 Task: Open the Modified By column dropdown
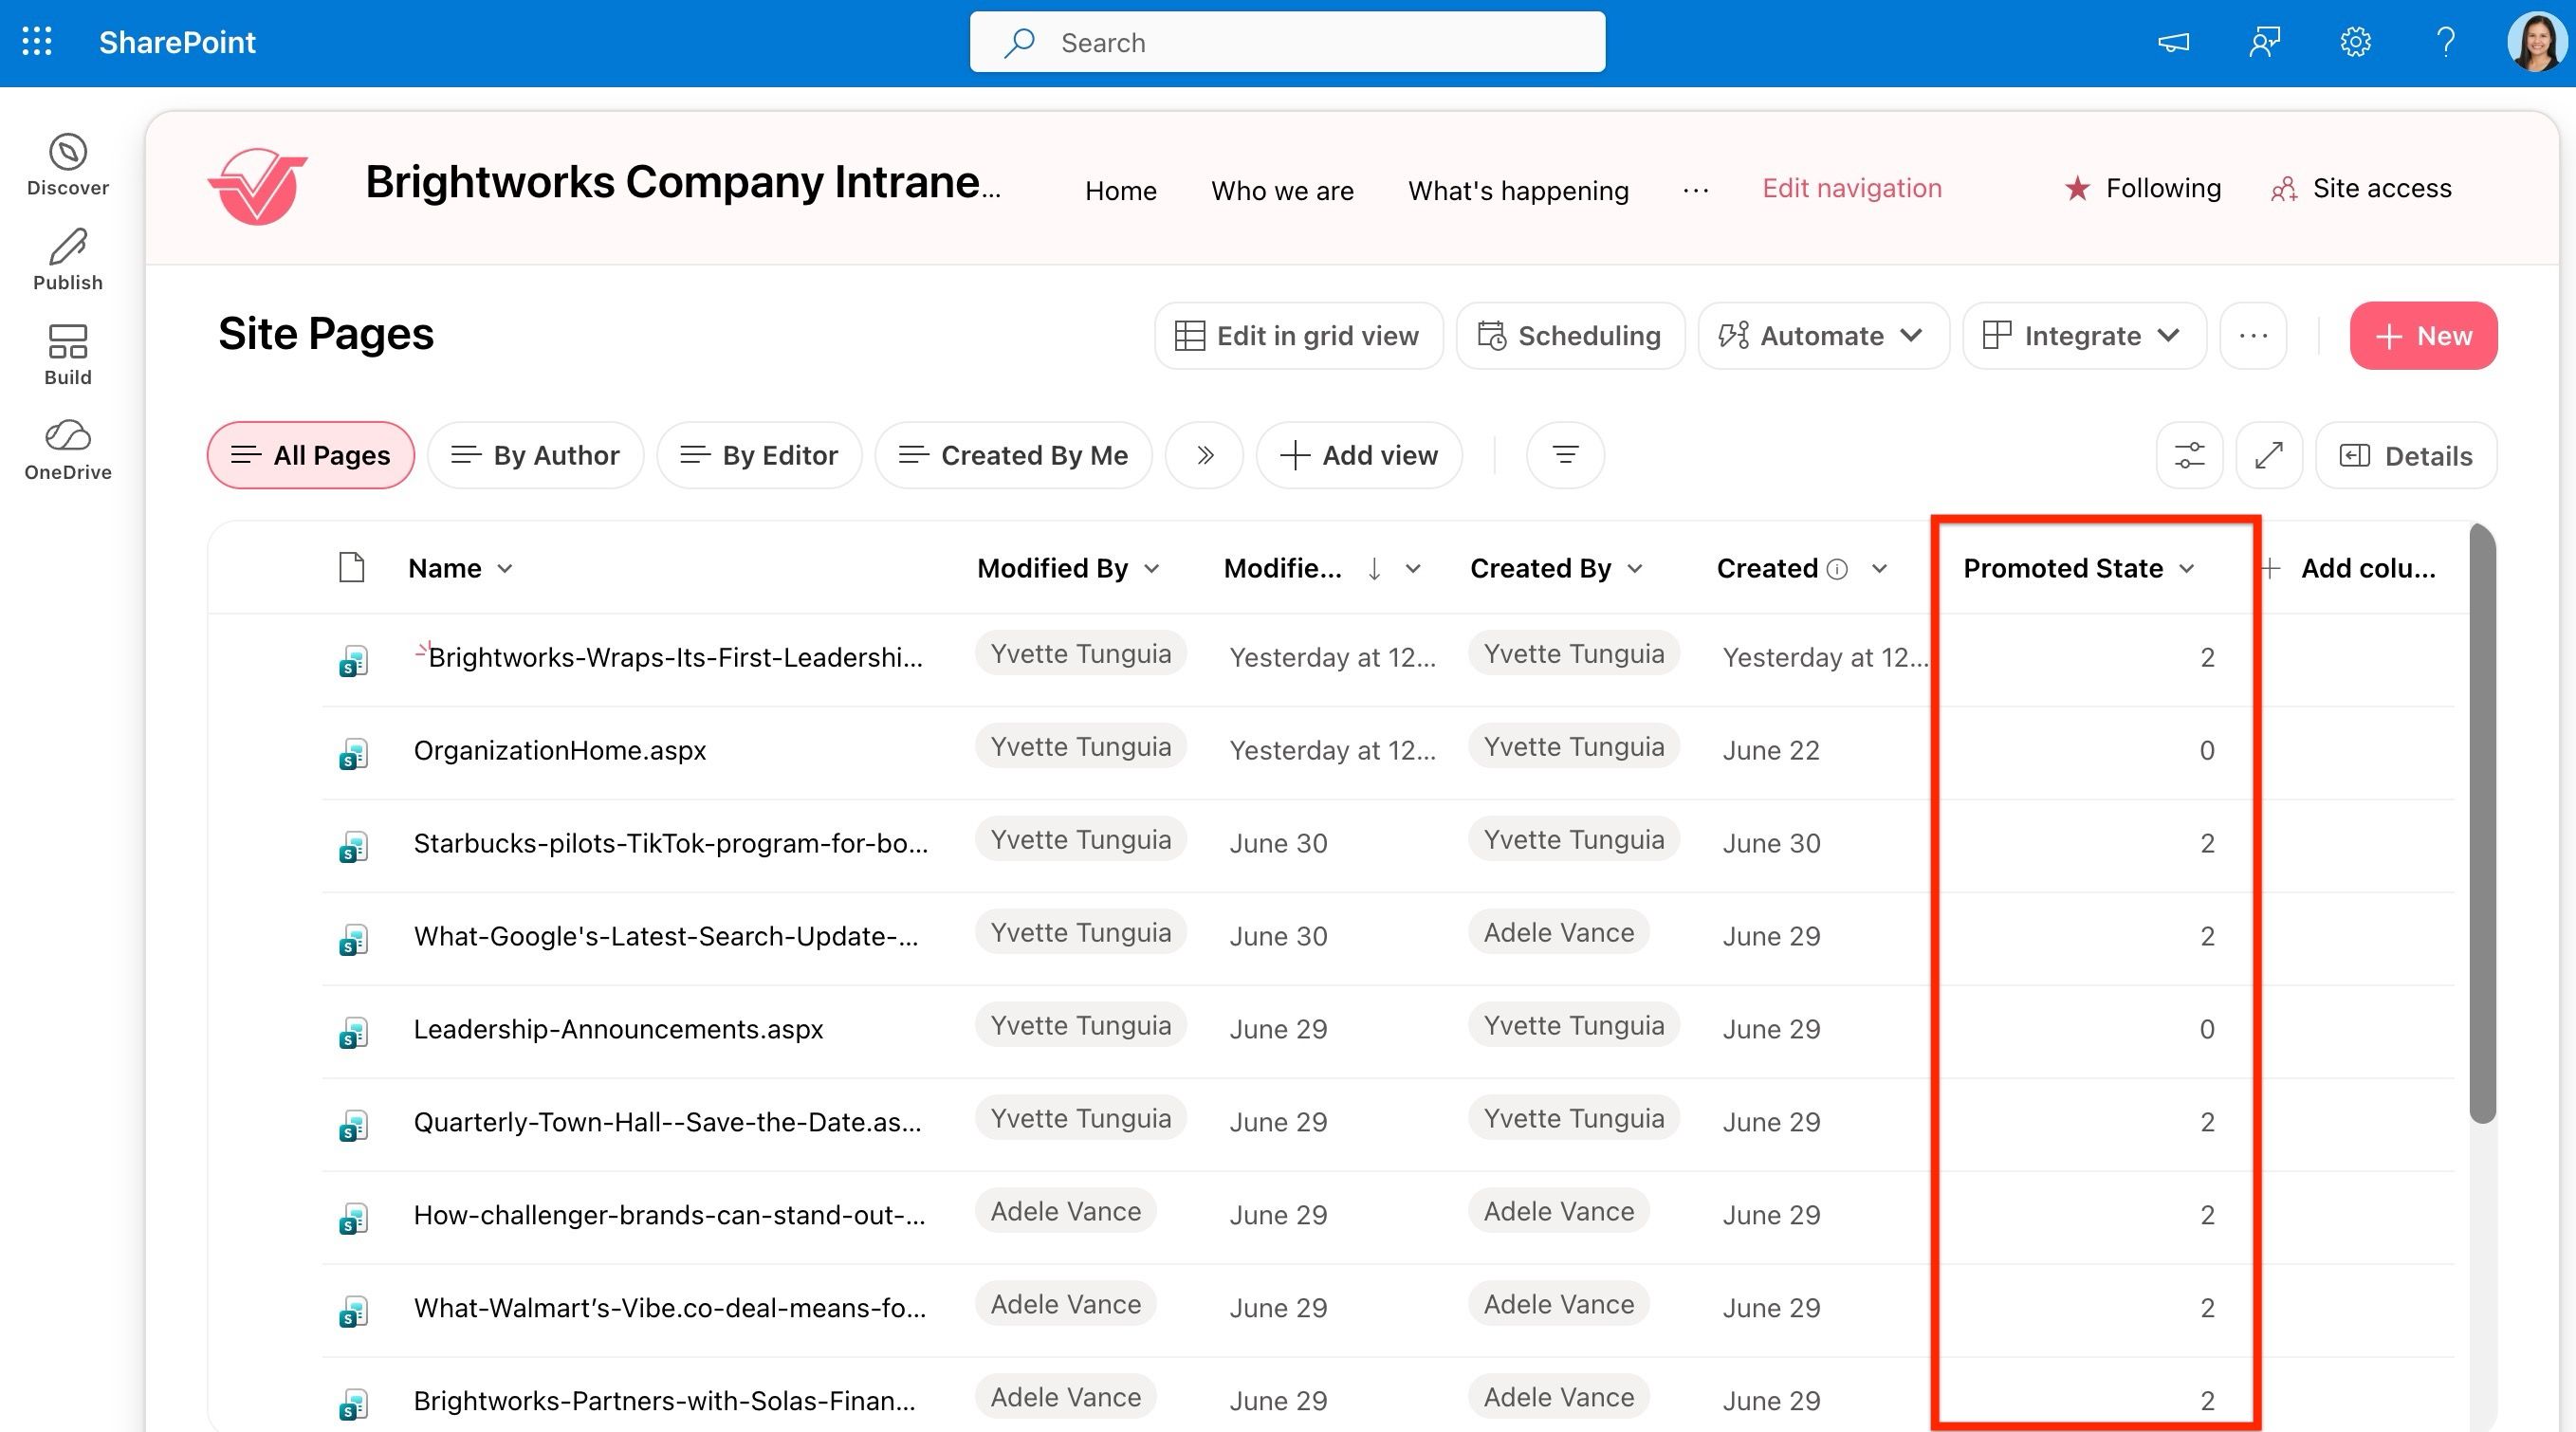[x=1152, y=569]
